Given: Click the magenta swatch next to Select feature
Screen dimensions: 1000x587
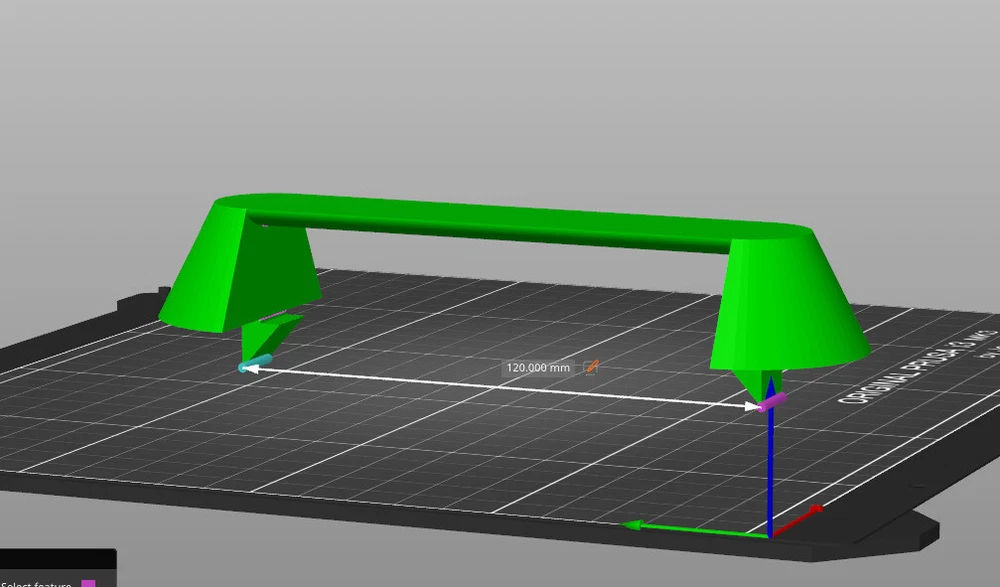Looking at the screenshot, I should point(89,583).
